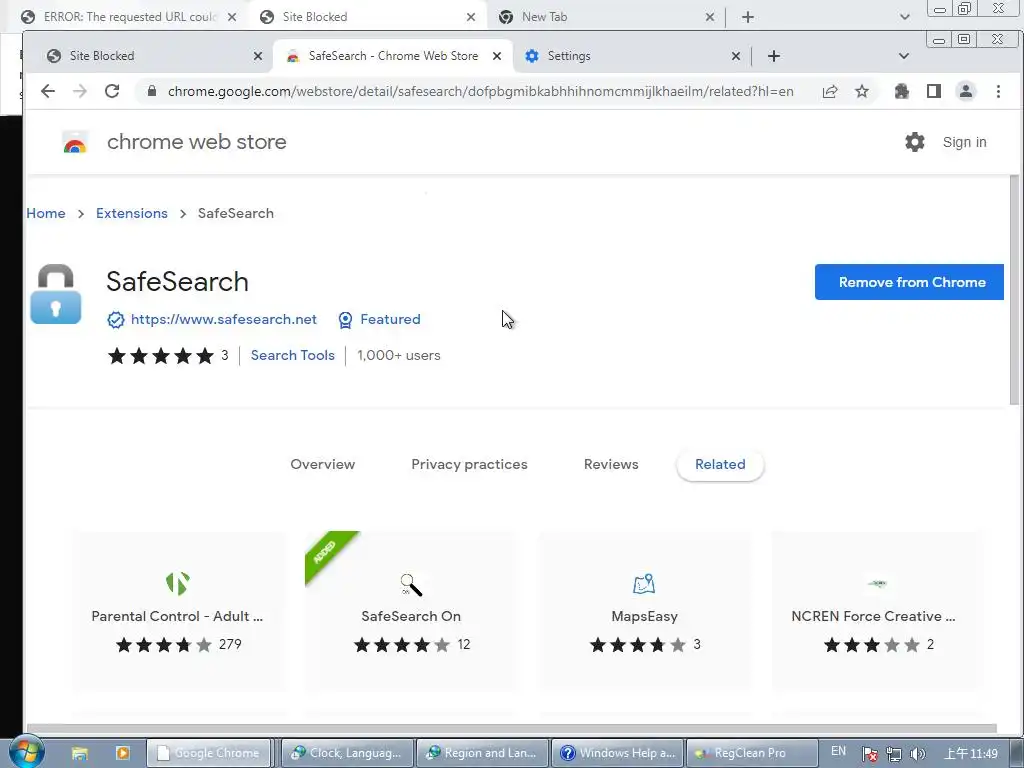The image size is (1024, 768).
Task: Go back using the browser back arrow
Action: (x=48, y=91)
